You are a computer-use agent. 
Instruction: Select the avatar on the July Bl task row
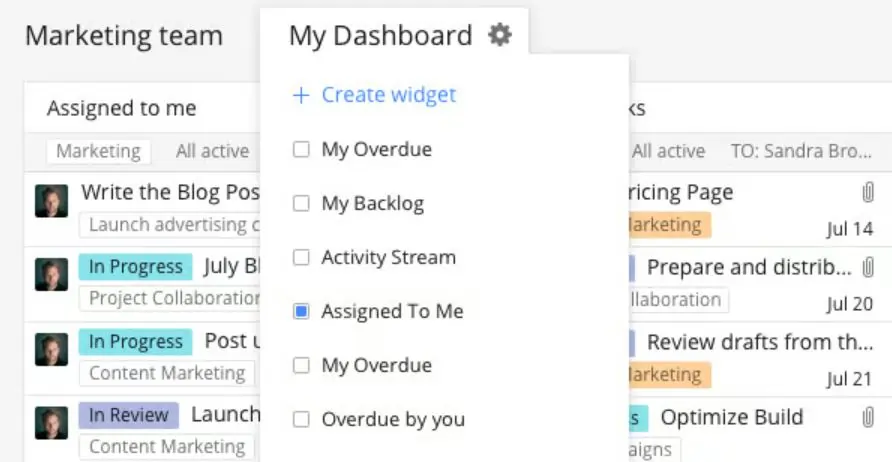[51, 274]
